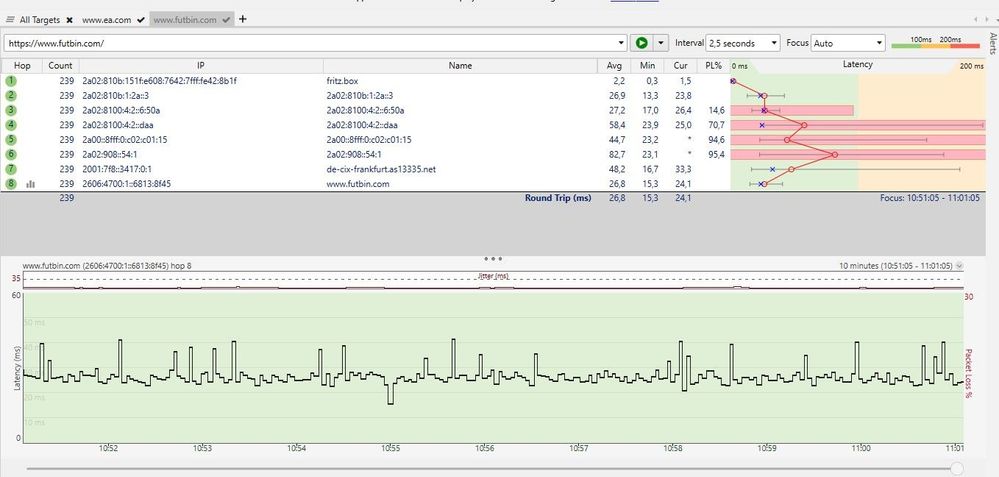The height and width of the screenshot is (477, 999).
Task: Click the 11:00 marker on time axis
Action: click(x=861, y=448)
